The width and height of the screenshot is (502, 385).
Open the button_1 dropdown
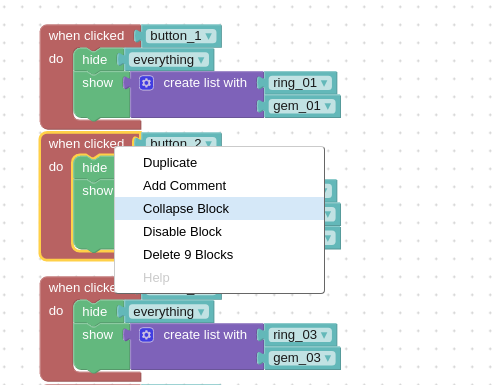pos(181,36)
